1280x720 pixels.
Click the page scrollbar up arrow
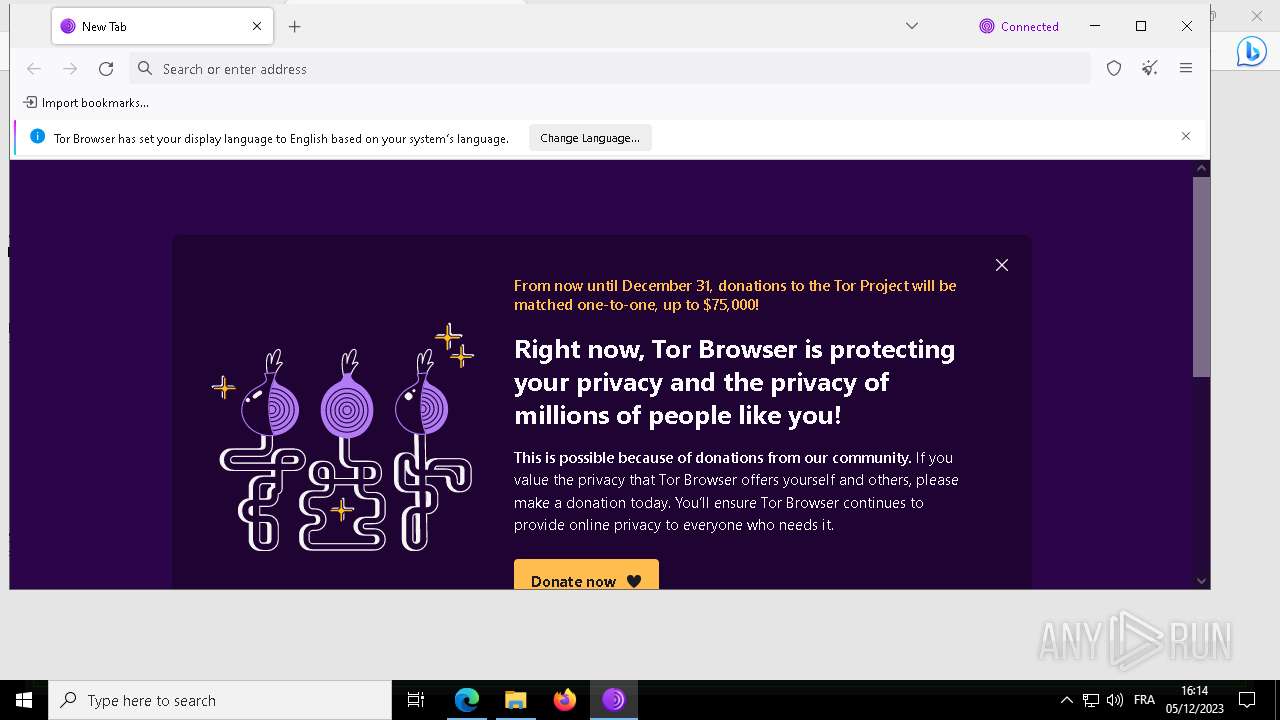tap(1202, 169)
